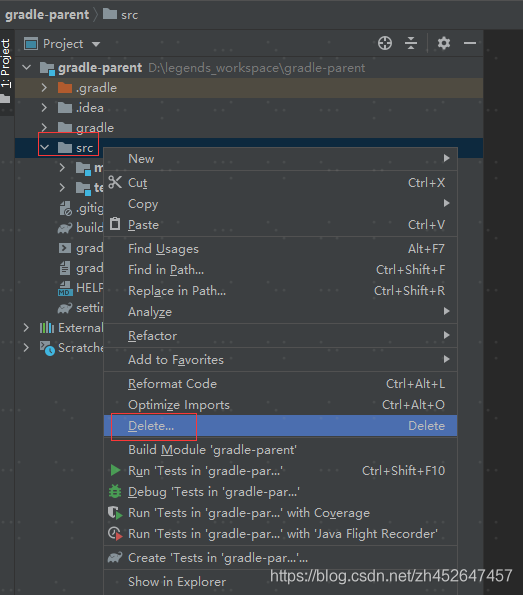Click the Refactor submenu arrow
523x595 pixels.
(447, 335)
